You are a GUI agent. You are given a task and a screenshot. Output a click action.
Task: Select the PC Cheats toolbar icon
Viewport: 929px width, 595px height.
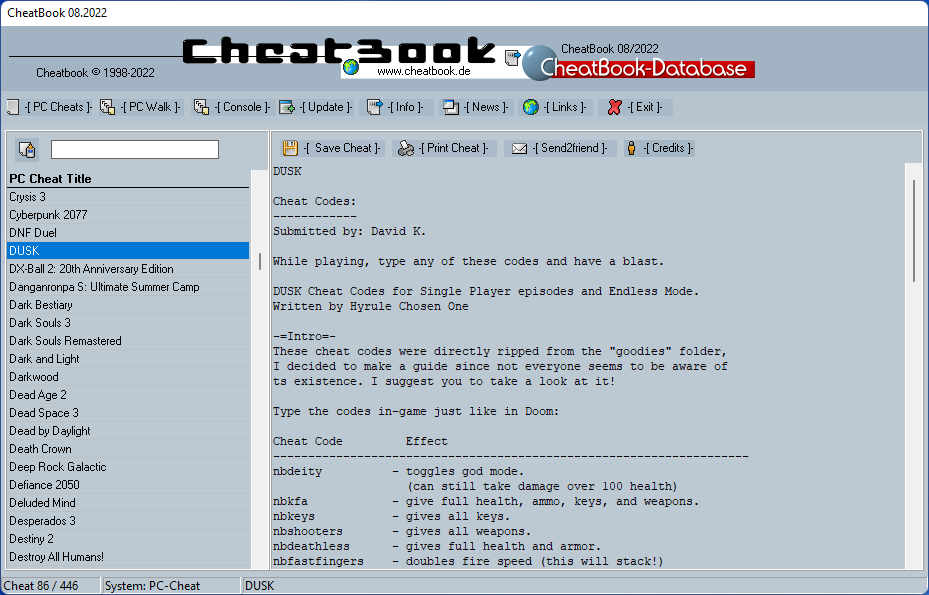[13, 107]
